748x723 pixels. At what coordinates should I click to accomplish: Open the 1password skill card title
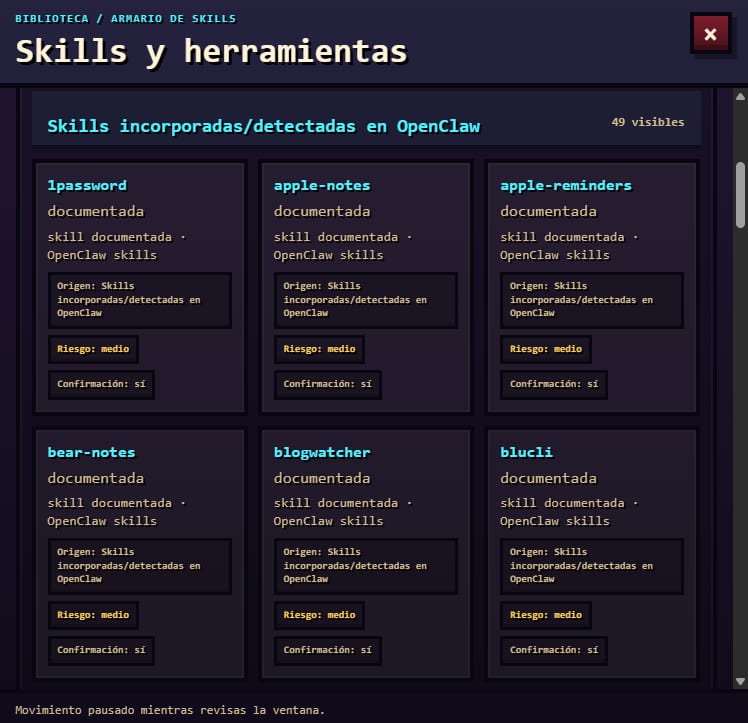pyautogui.click(x=87, y=186)
